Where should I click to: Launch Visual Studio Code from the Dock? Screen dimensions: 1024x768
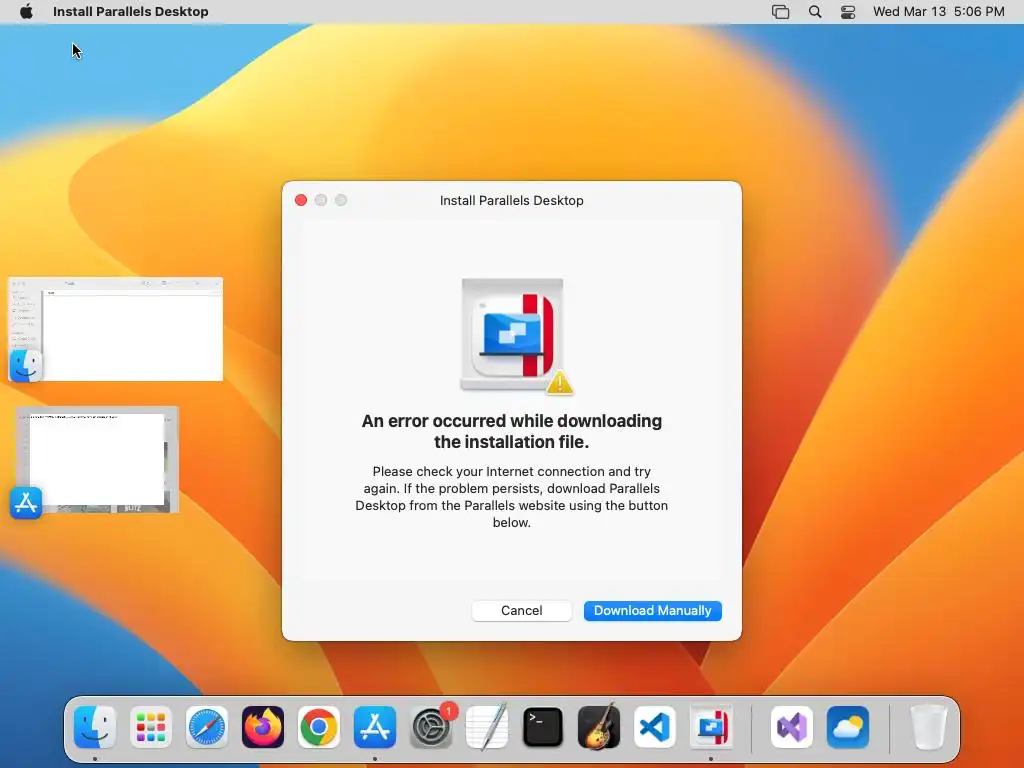pyautogui.click(x=655, y=727)
